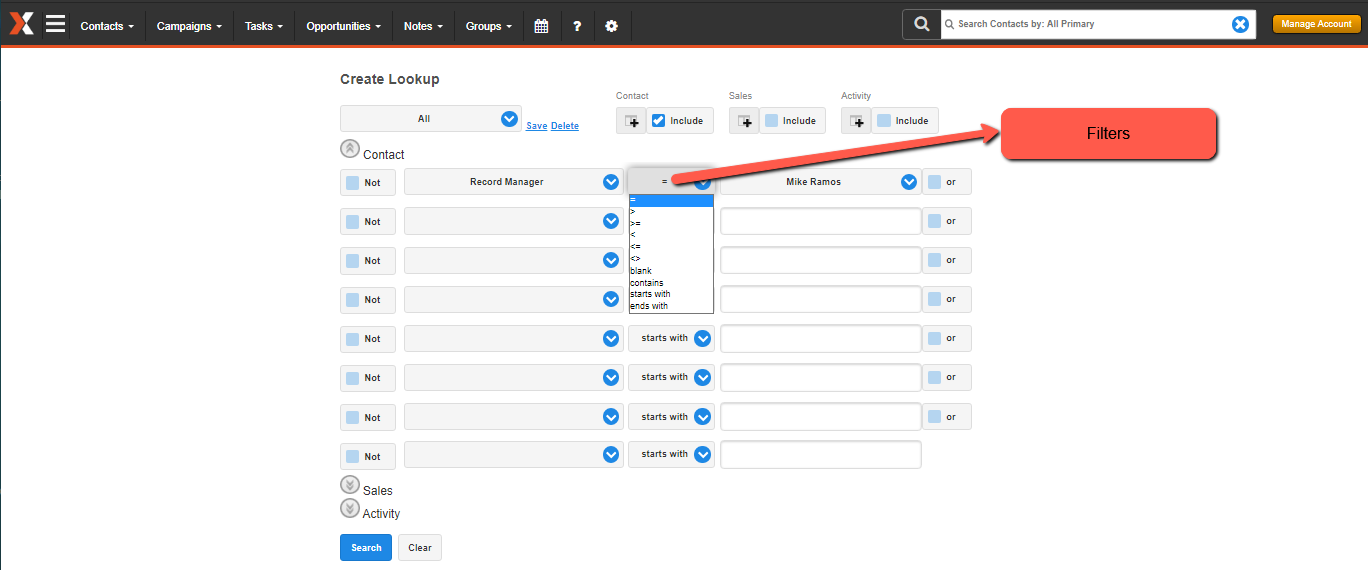The height and width of the screenshot is (570, 1368).
Task: Open the Campaigns menu
Action: (x=190, y=26)
